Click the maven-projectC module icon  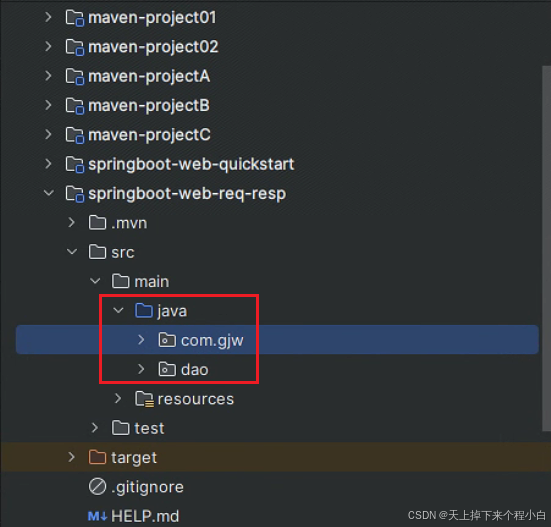pyautogui.click(x=75, y=135)
